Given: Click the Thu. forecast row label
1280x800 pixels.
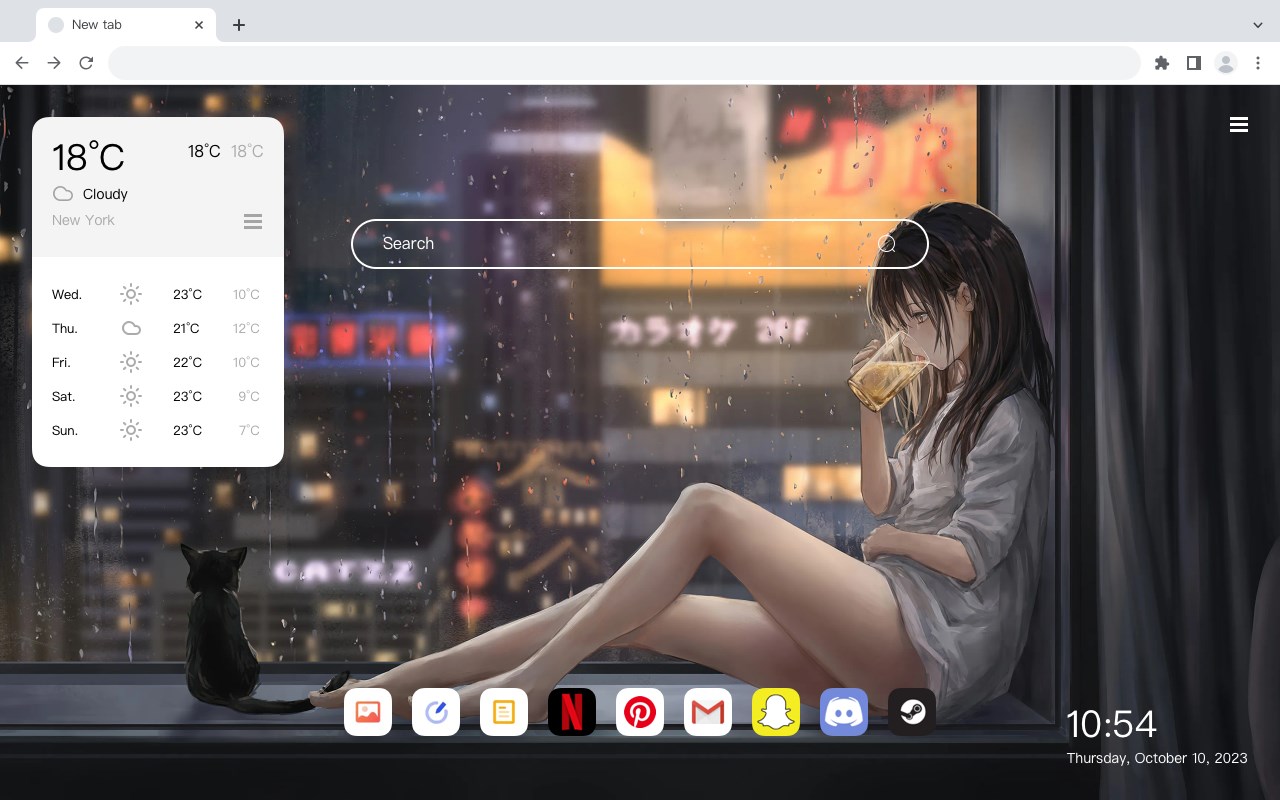Looking at the screenshot, I should click(65, 328).
